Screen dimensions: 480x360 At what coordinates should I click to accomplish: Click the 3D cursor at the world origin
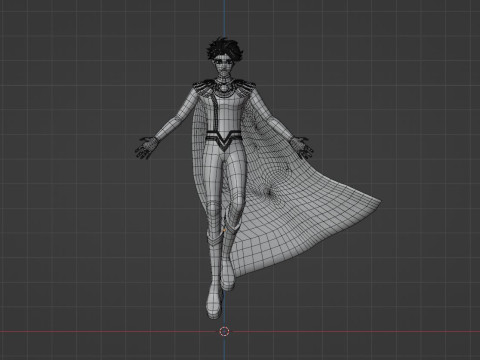(224, 331)
